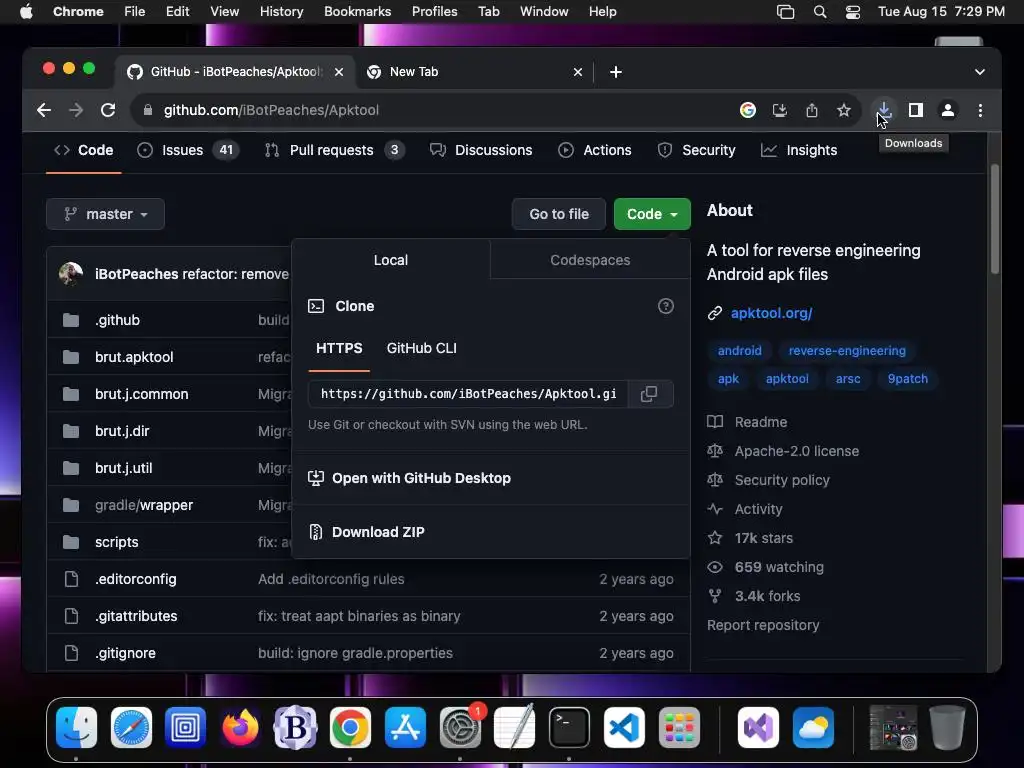Open the .github folder

[117, 320]
